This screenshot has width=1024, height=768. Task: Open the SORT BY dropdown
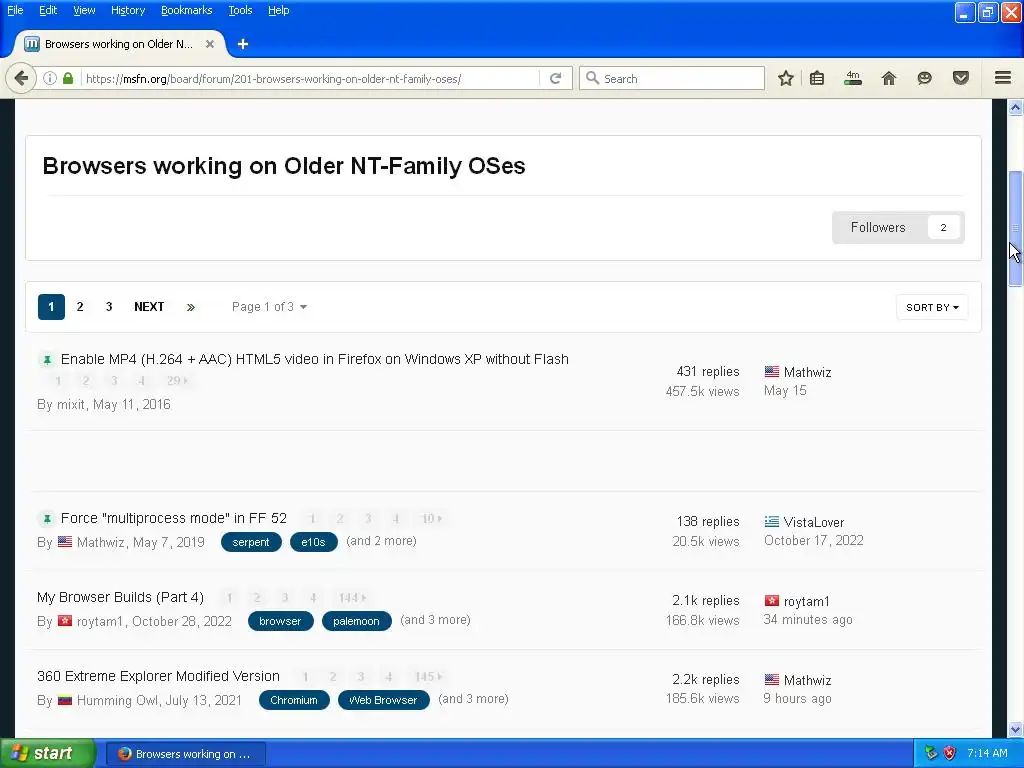coord(932,307)
